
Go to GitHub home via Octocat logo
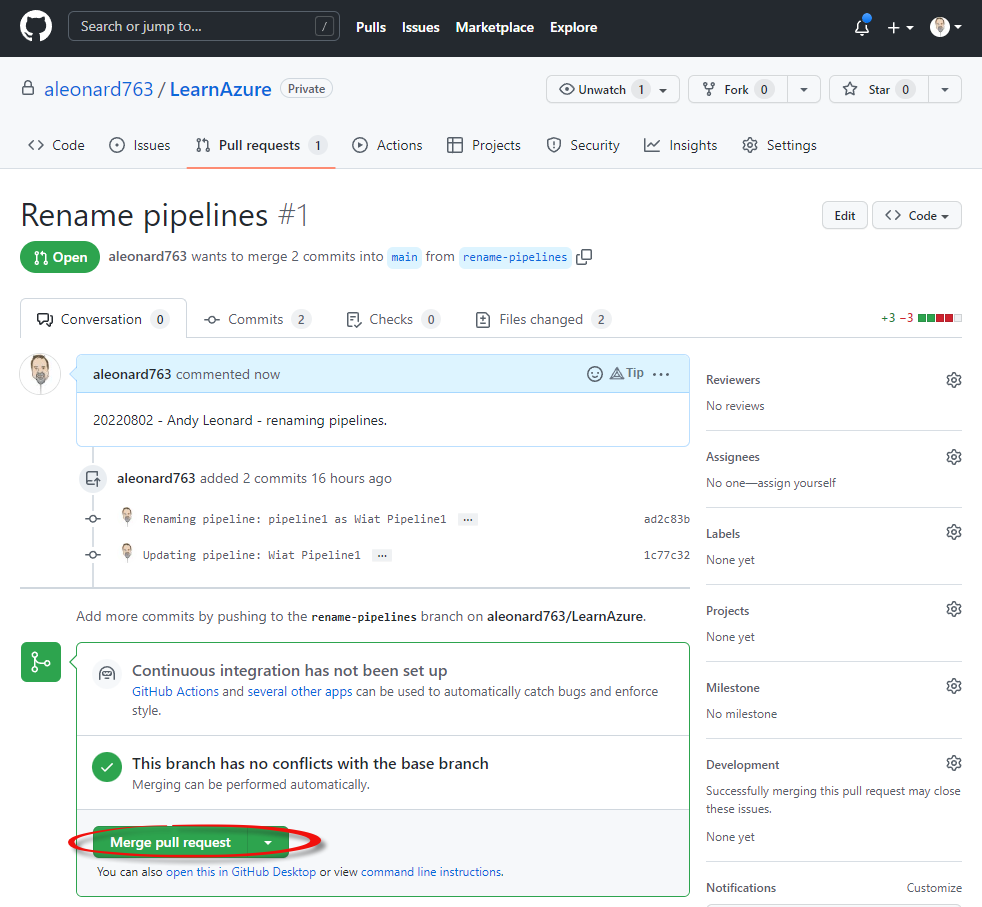[x=36, y=27]
